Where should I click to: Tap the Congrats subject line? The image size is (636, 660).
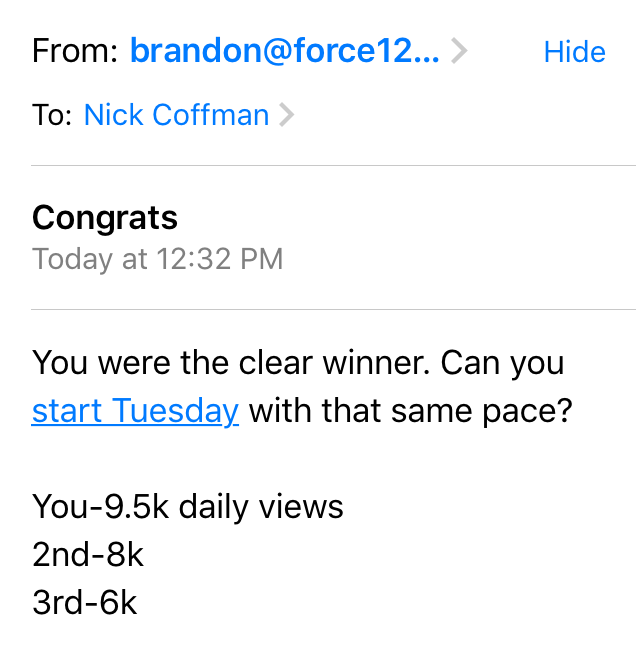(105, 217)
